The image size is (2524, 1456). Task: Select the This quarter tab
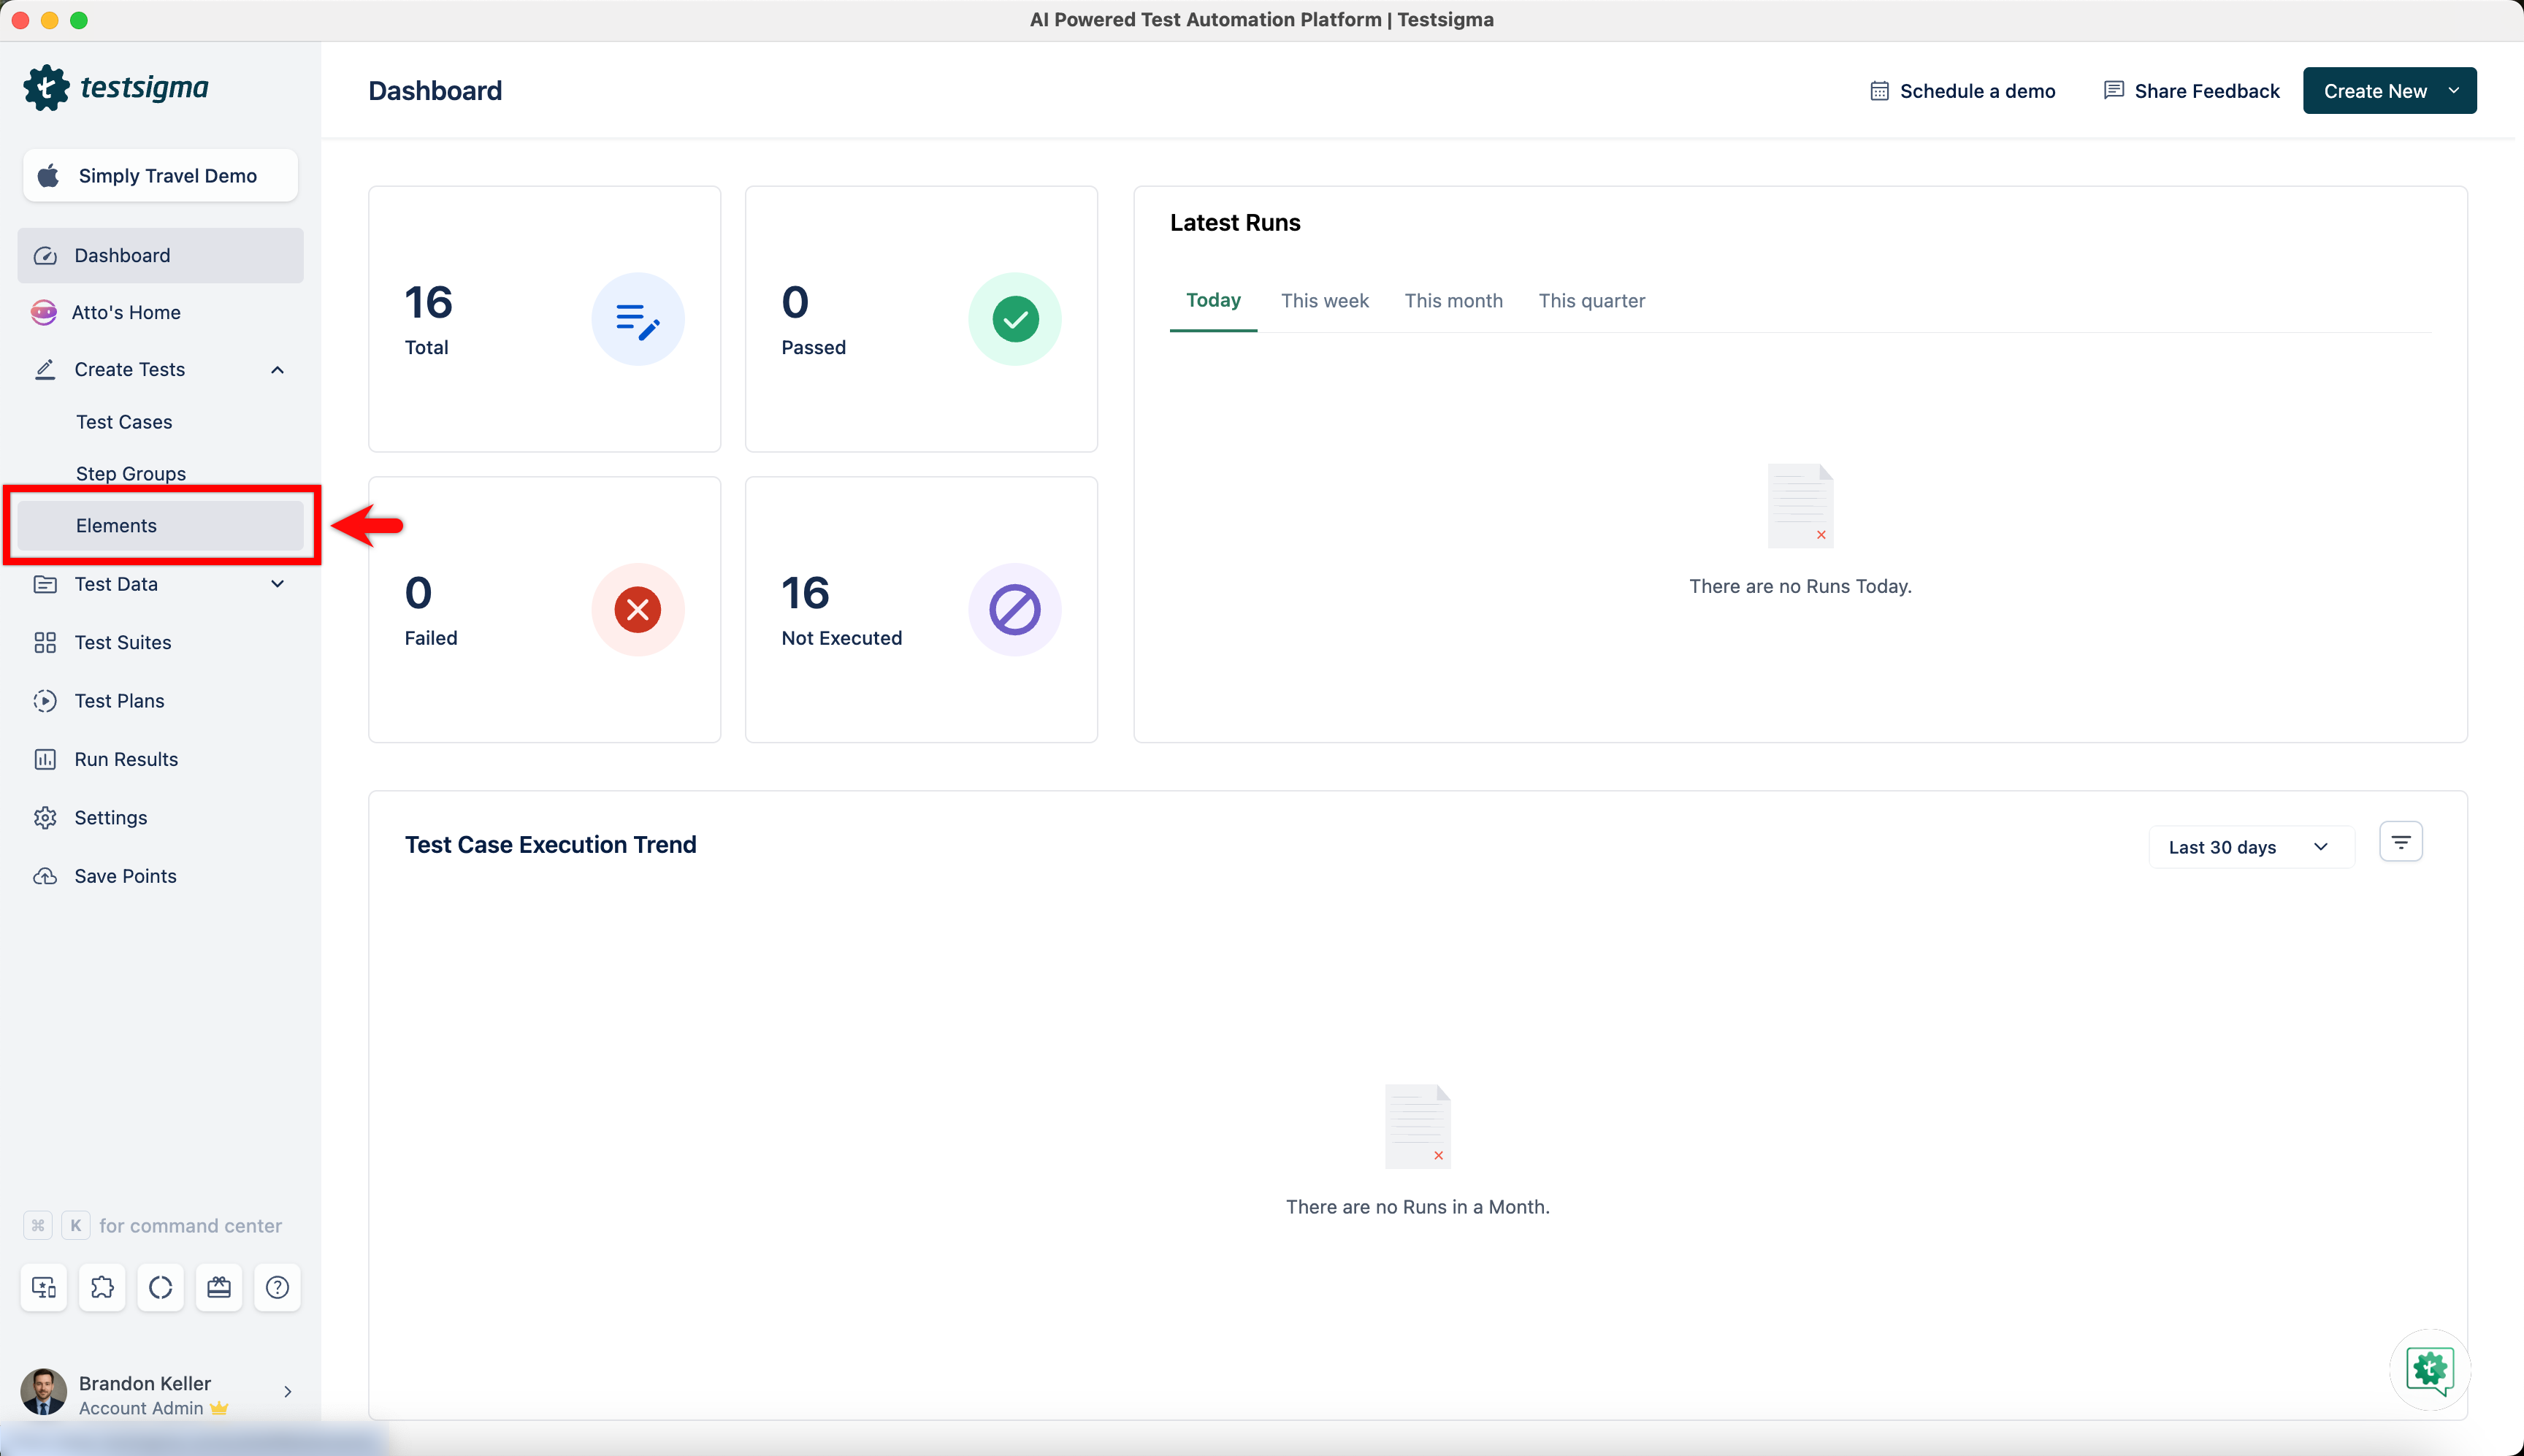pyautogui.click(x=1590, y=301)
